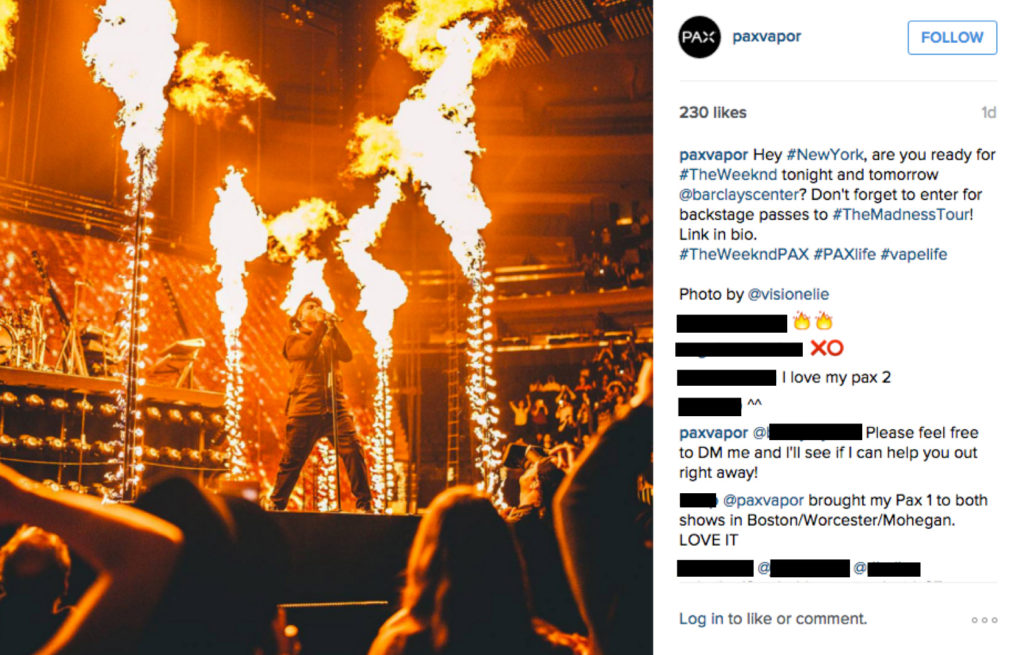Screen dimensions: 1024x655
Task: Open the #TheMadnessTour hashtag
Action: pos(901,214)
